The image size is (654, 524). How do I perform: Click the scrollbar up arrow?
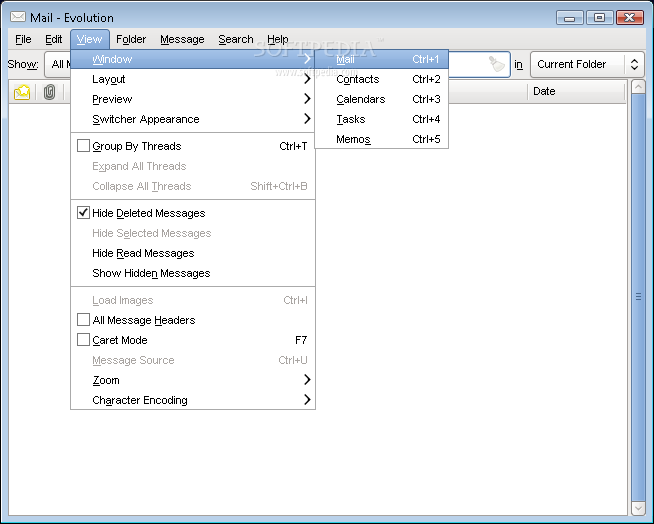tap(638, 87)
